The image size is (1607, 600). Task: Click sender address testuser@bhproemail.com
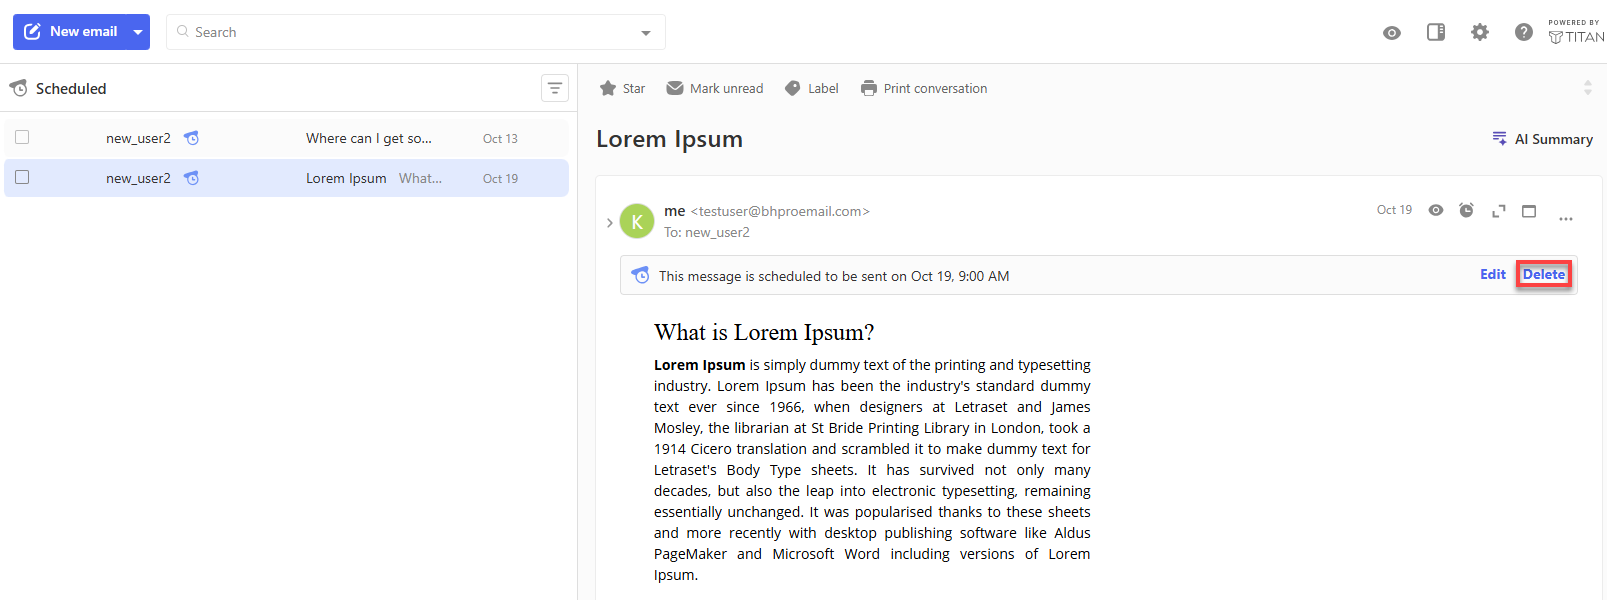[780, 211]
